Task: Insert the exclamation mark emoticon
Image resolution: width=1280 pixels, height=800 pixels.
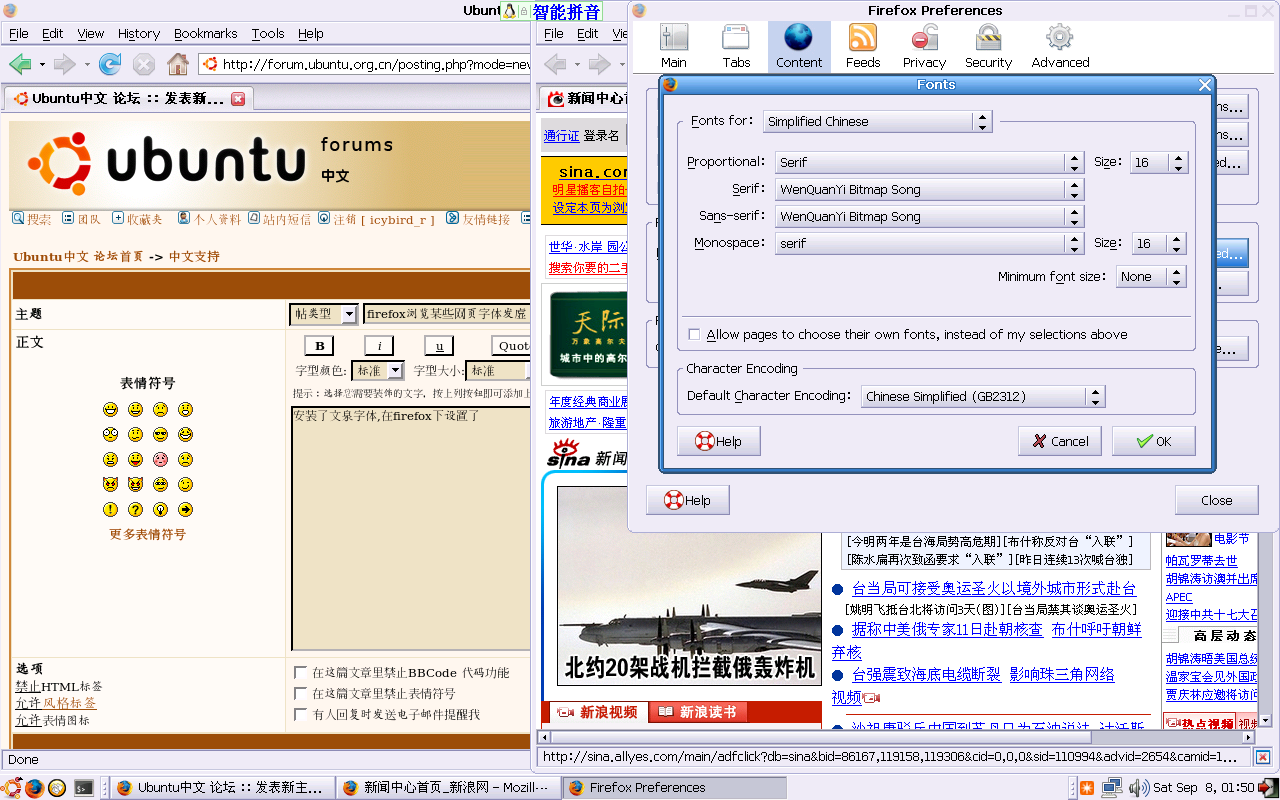Action: click(110, 510)
